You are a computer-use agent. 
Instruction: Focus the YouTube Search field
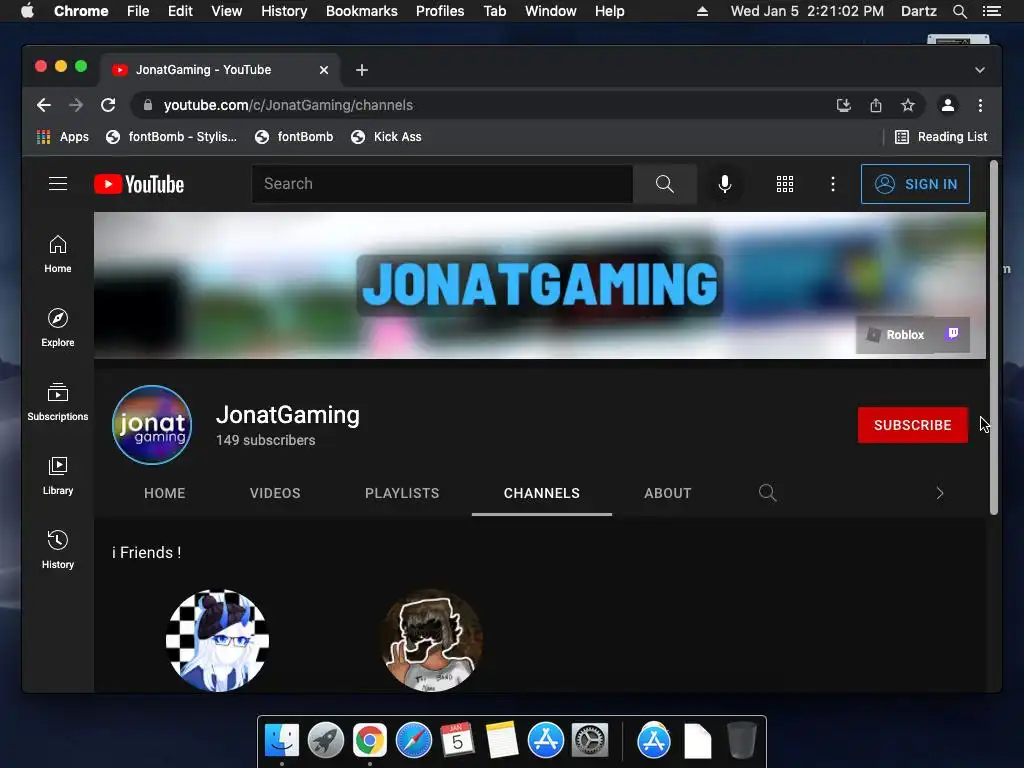[442, 184]
